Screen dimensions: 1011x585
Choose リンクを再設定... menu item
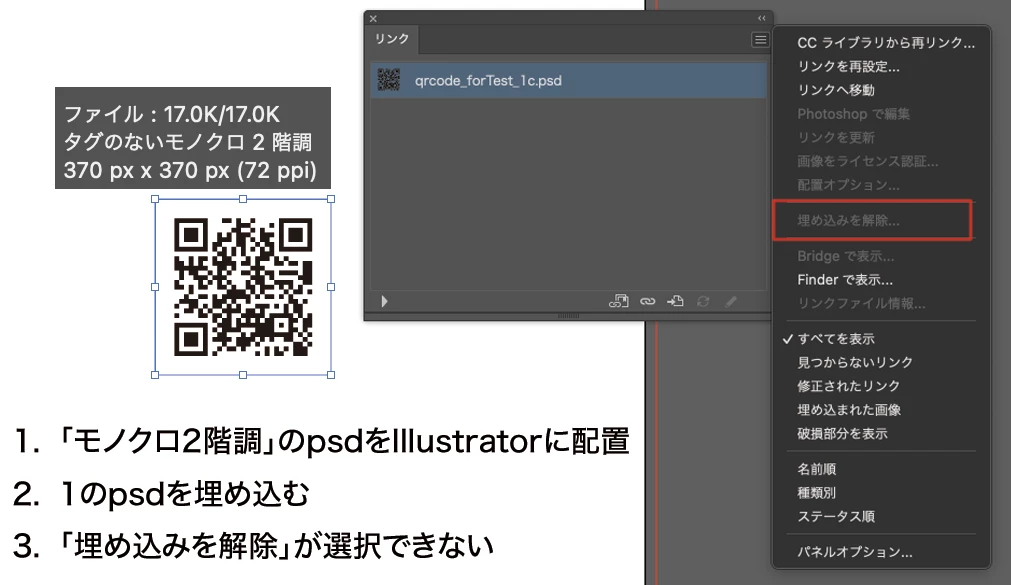(x=848, y=66)
